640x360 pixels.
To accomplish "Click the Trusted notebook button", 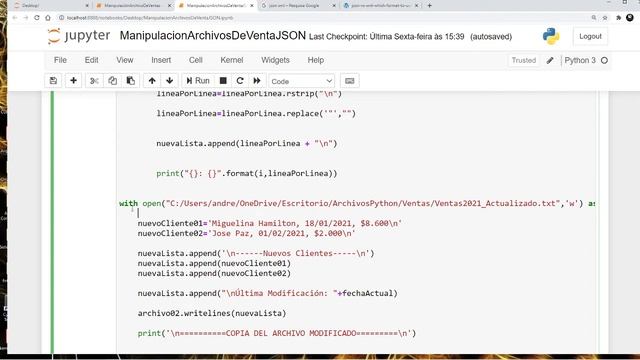I will [x=524, y=60].
